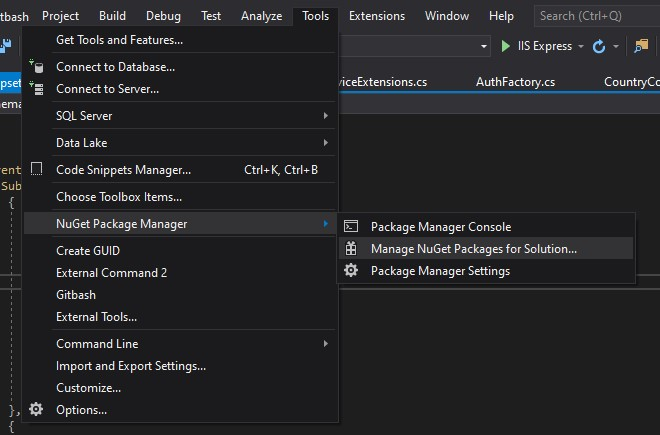Click the Search (Ctrl+Q) box

click(x=594, y=16)
